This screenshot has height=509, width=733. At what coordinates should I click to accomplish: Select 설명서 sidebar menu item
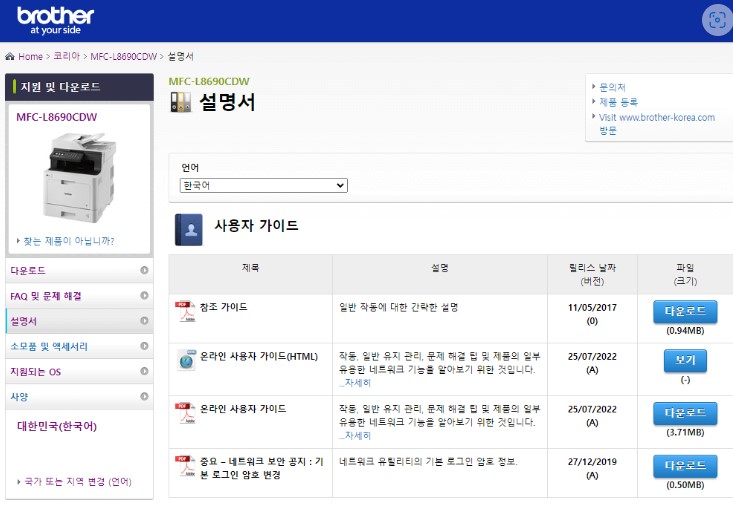click(x=79, y=321)
